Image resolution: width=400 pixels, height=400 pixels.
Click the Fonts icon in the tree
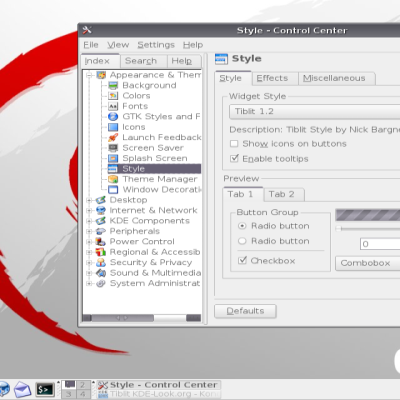click(x=113, y=106)
